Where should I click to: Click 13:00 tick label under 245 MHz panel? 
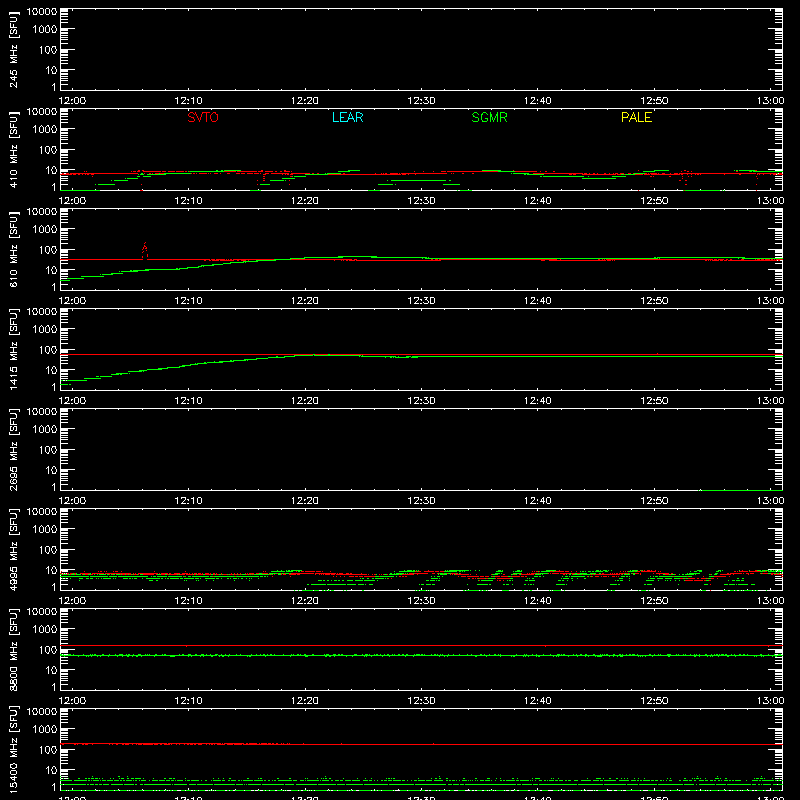pyautogui.click(x=770, y=101)
